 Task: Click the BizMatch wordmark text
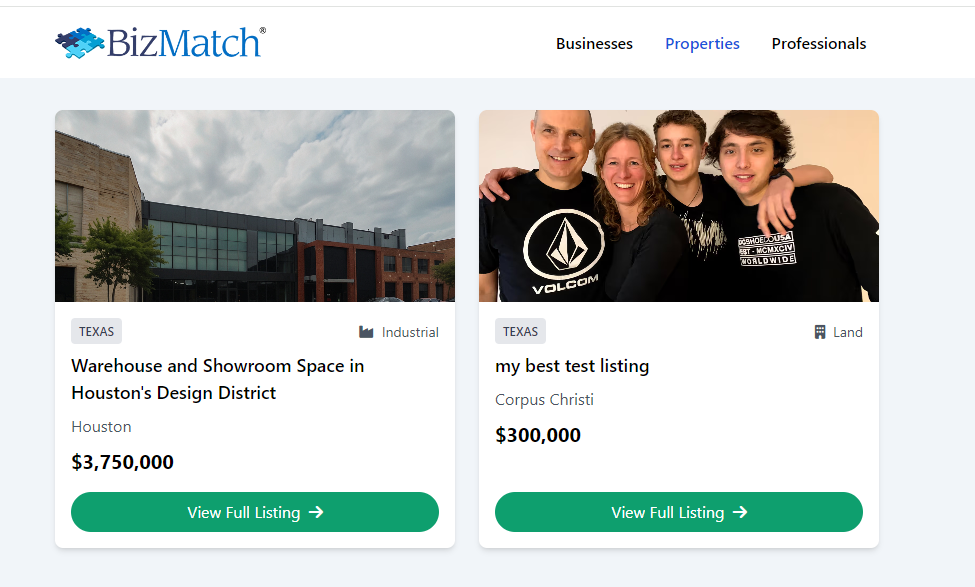184,43
